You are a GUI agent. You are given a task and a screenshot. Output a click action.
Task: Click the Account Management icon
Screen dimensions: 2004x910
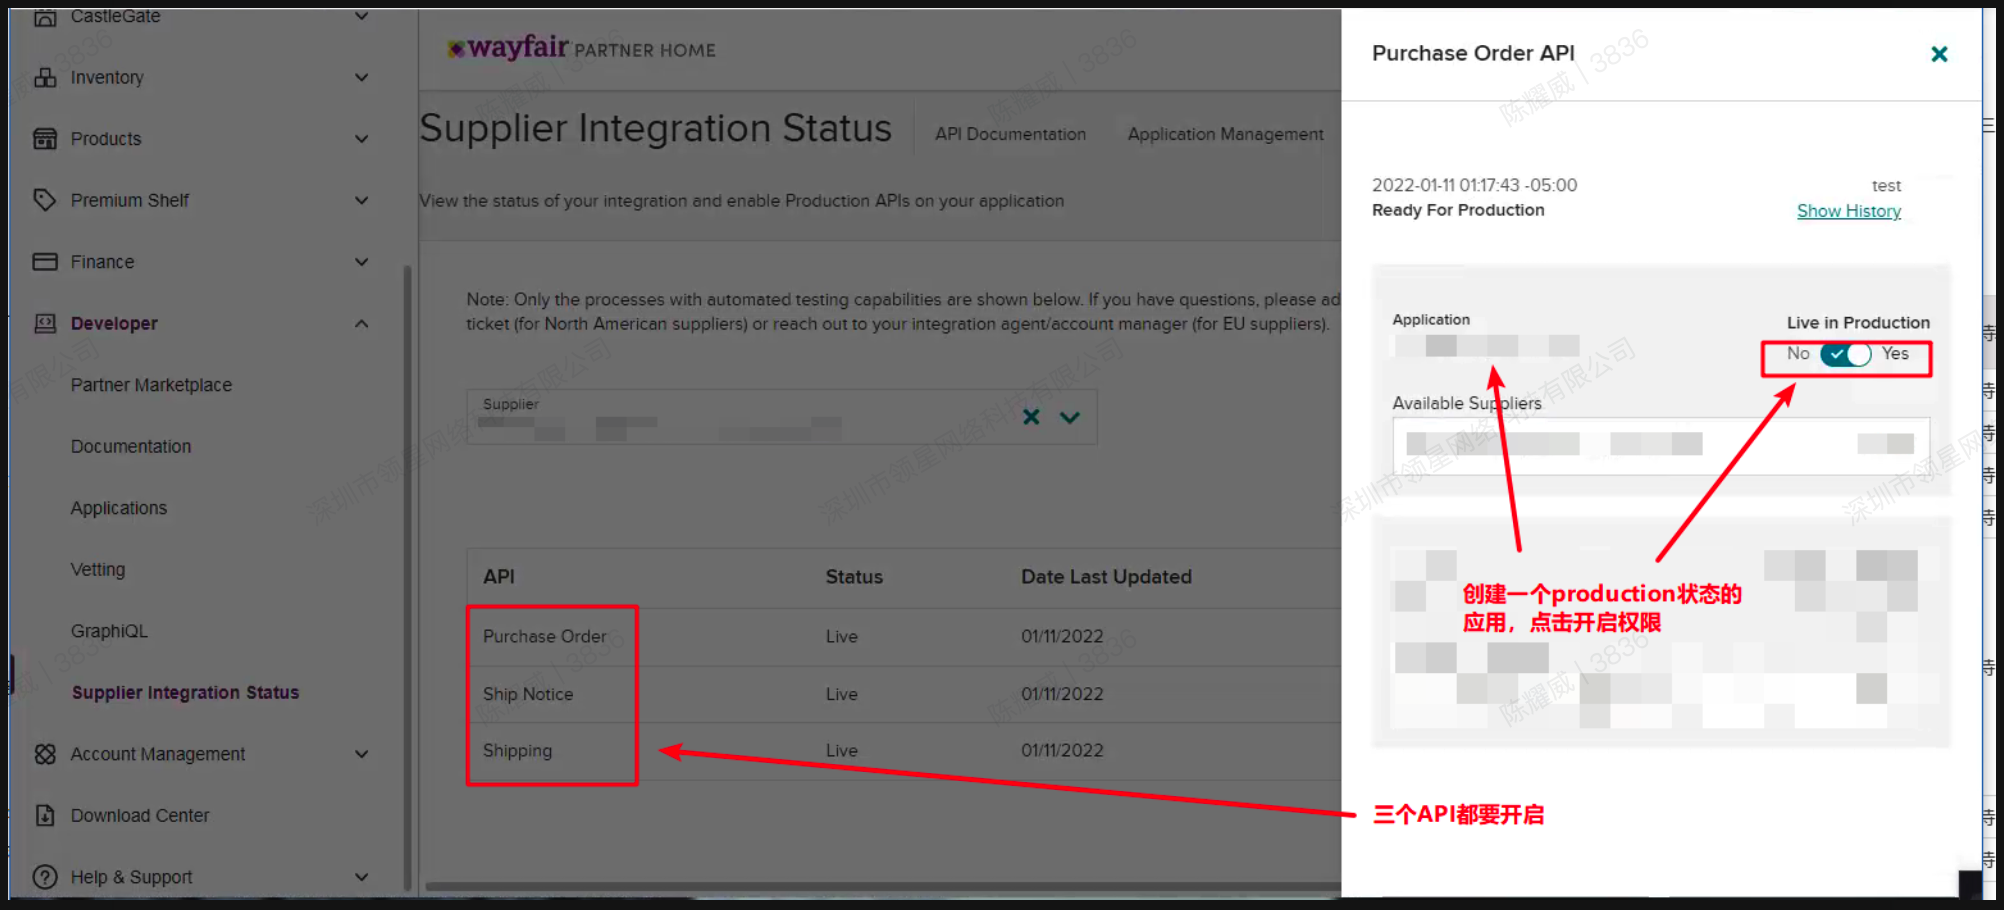tap(45, 754)
